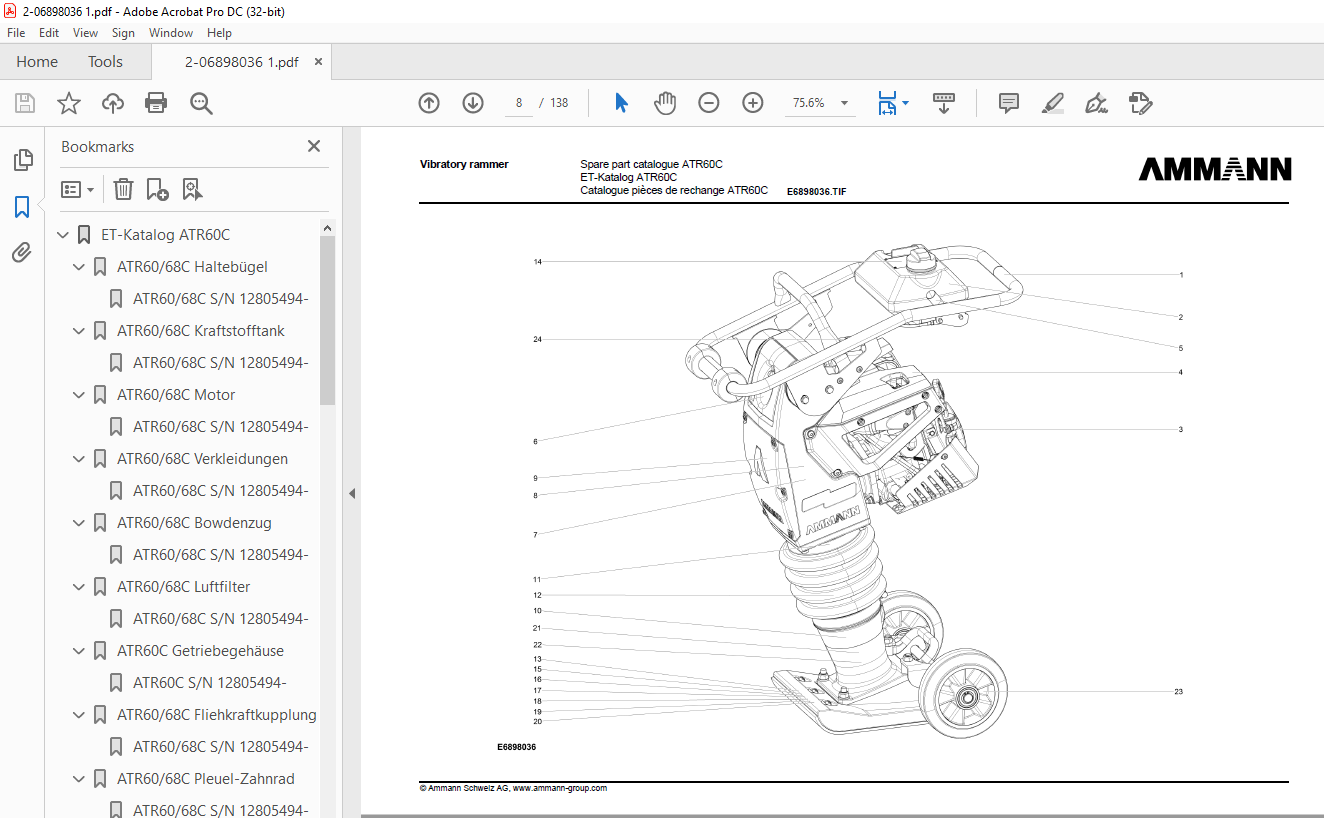
Task: Open the Help menu
Action: tap(219, 33)
